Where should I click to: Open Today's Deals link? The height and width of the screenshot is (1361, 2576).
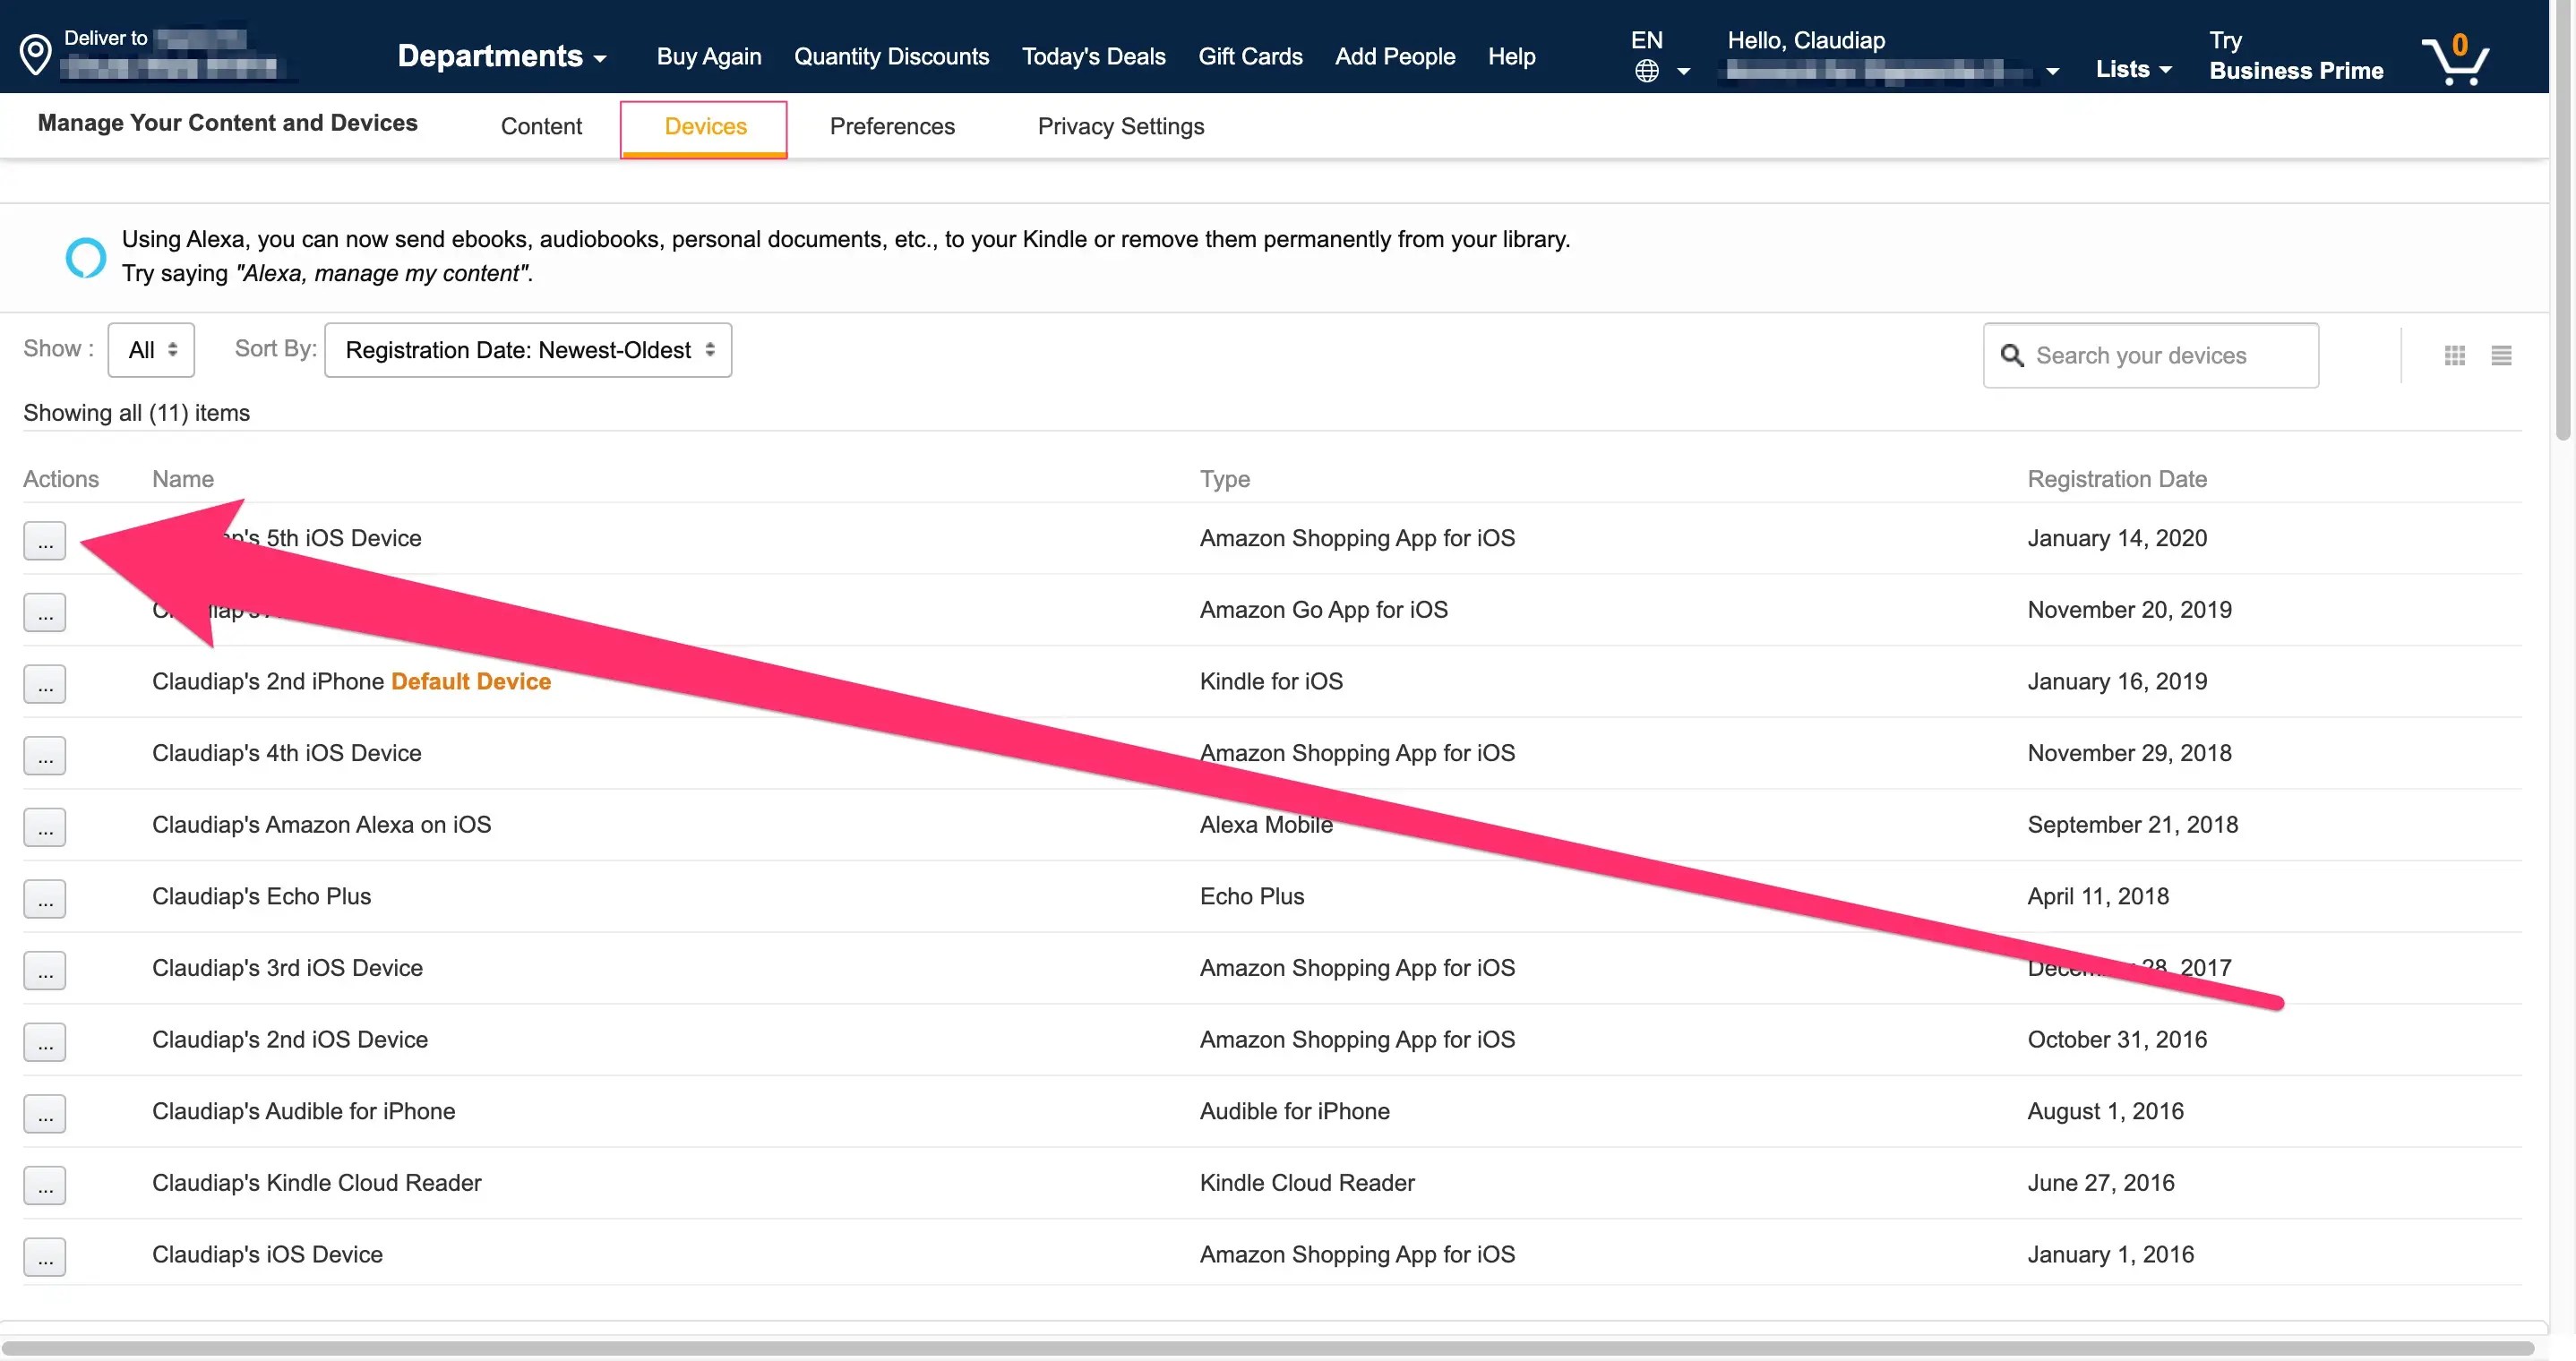(x=1093, y=57)
